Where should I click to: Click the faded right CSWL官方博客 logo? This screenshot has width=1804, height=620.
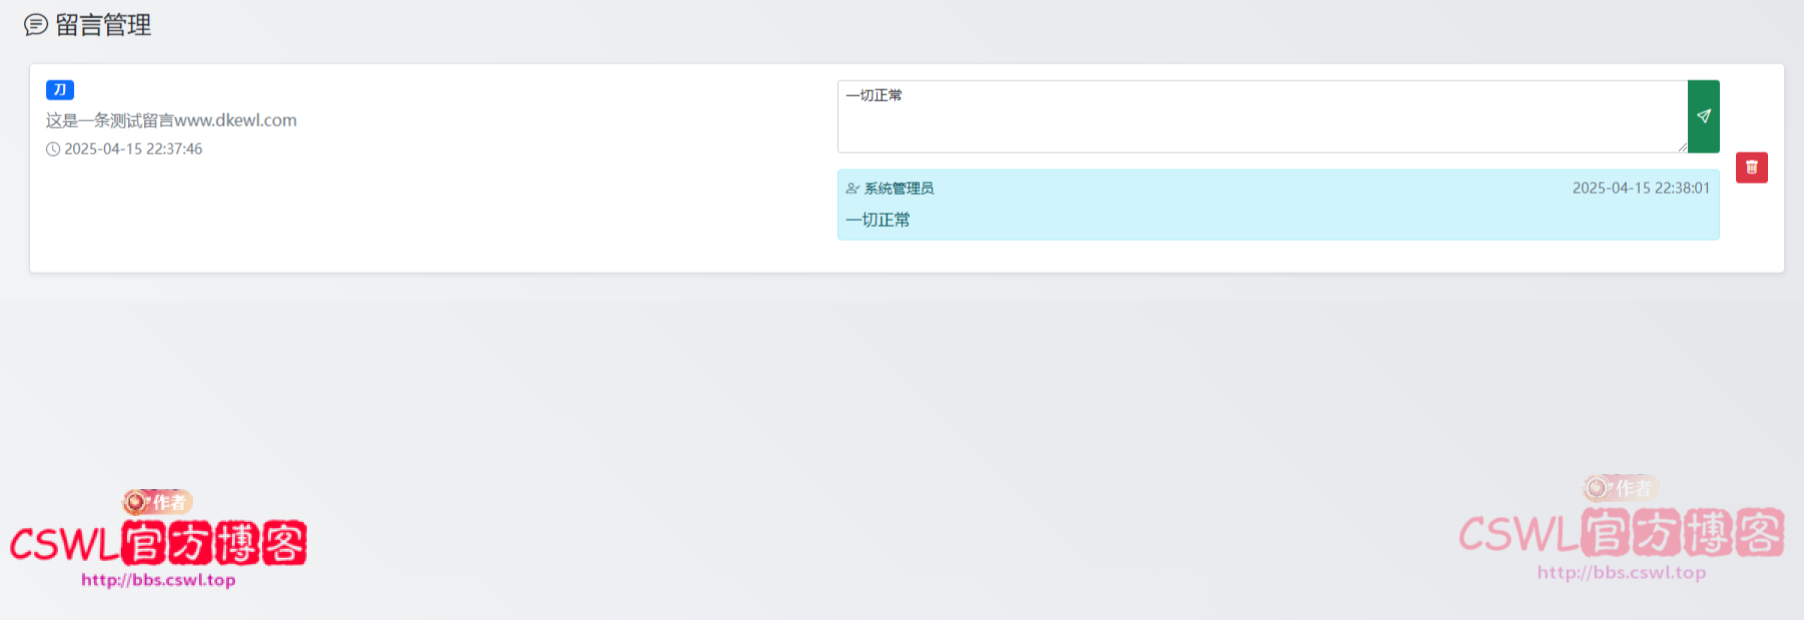pos(1621,533)
